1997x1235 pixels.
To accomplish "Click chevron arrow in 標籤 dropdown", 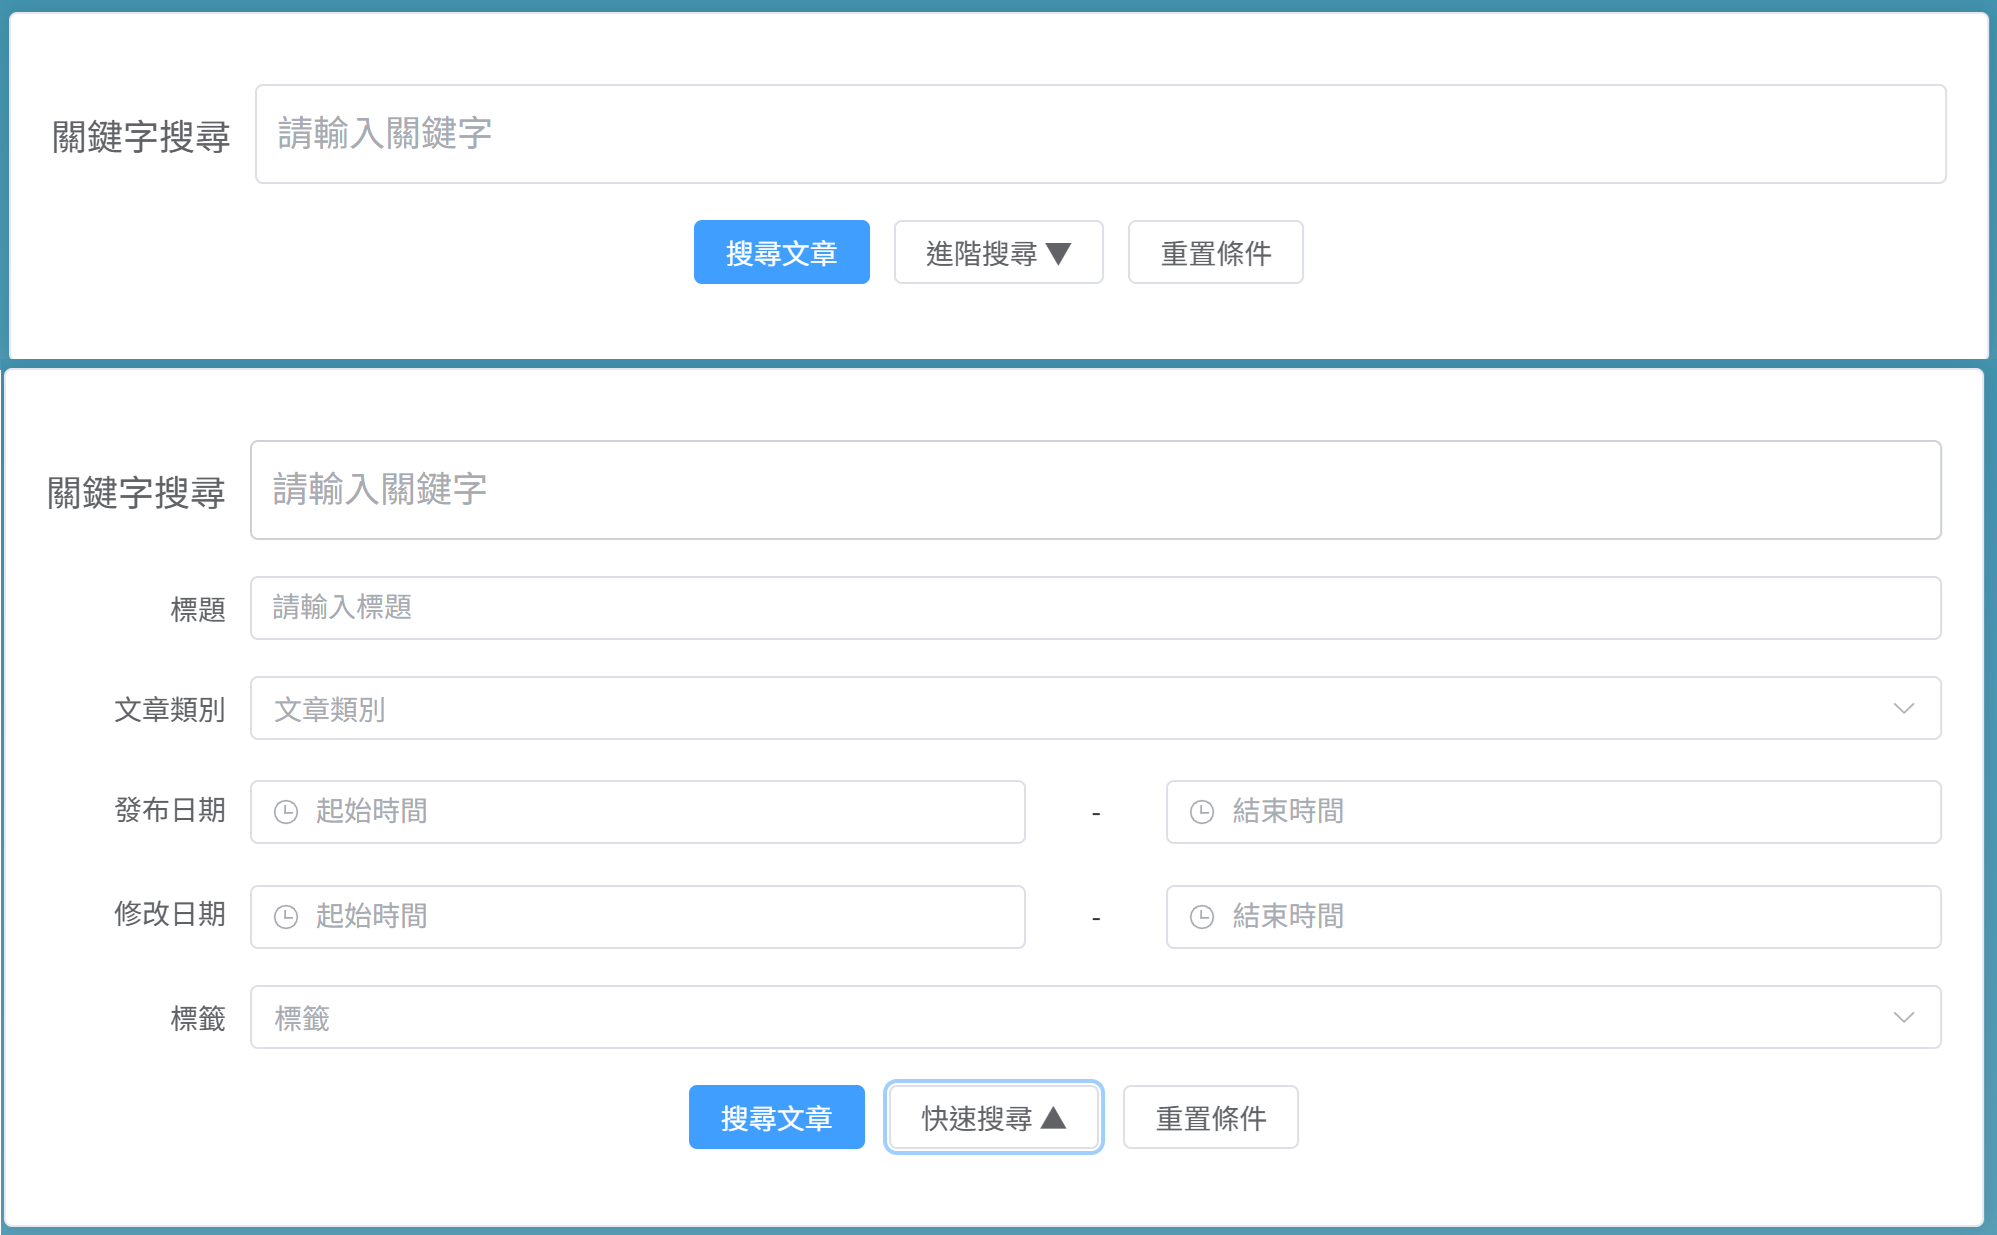I will pyautogui.click(x=1903, y=1018).
